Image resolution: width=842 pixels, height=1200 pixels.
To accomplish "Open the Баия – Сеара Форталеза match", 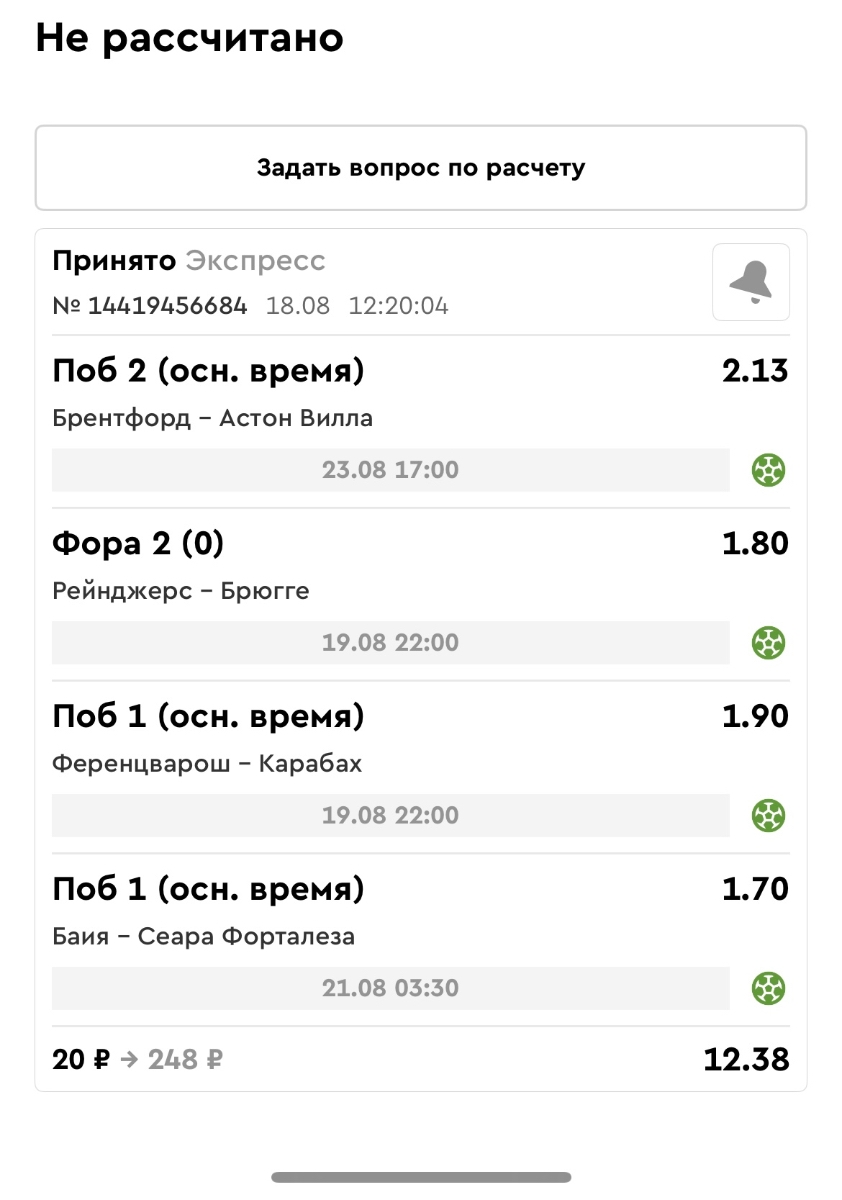I will coord(203,937).
